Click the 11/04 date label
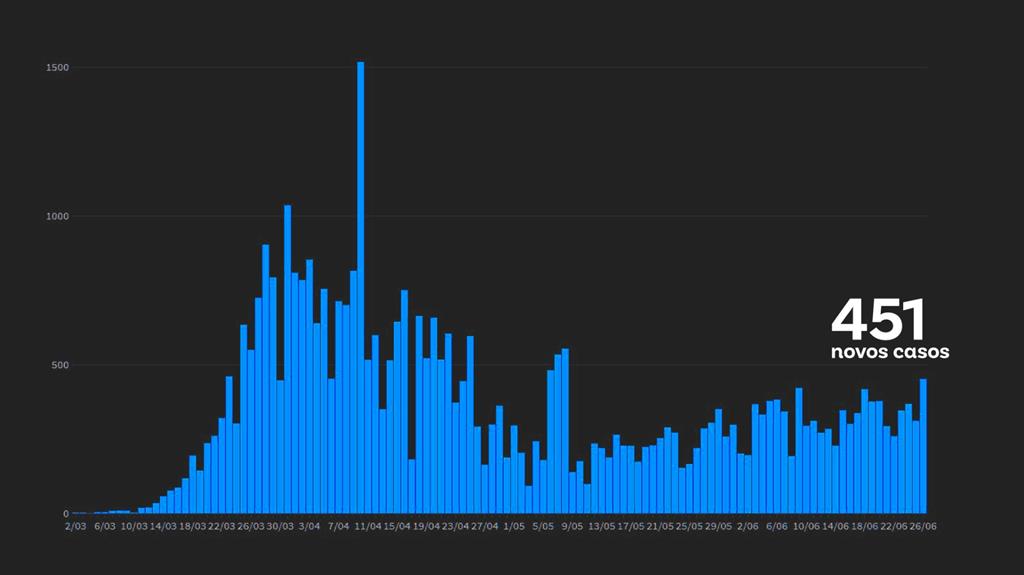1024x575 pixels. coord(368,526)
